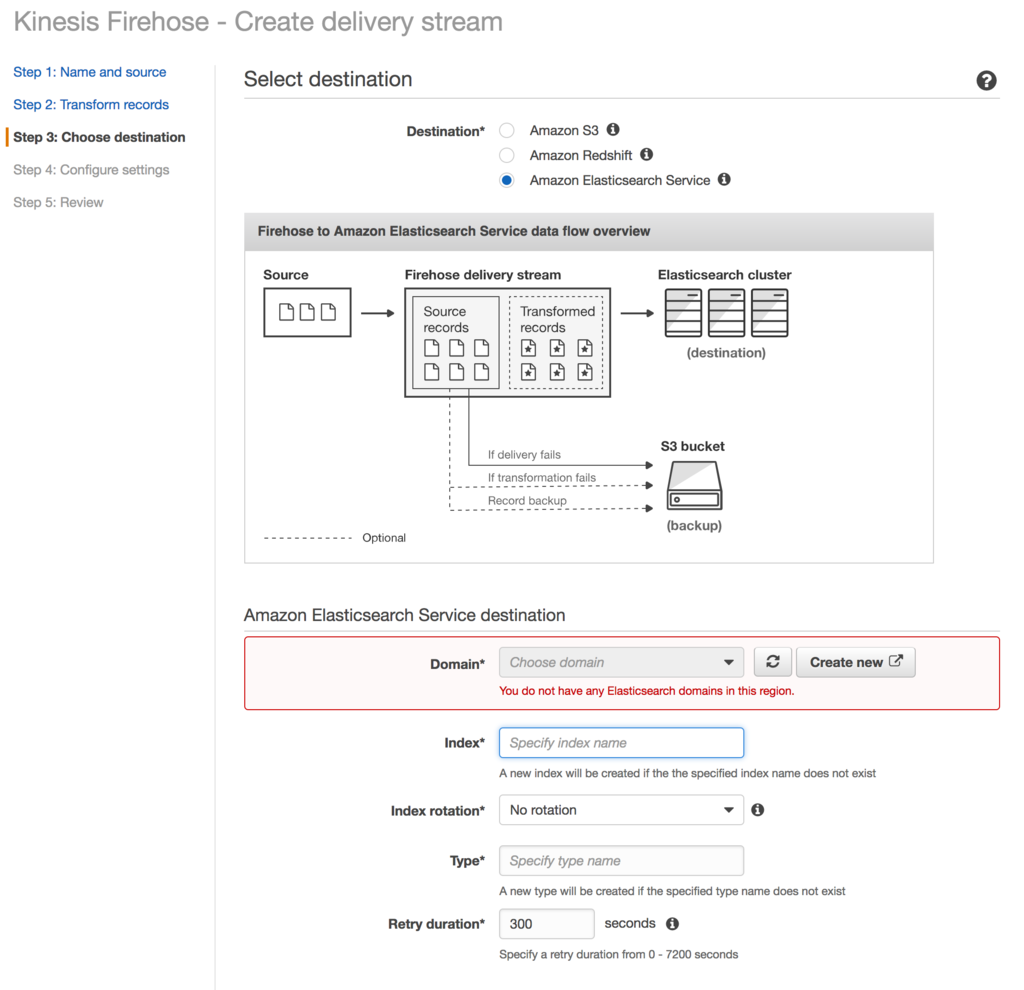Screen dimensions: 1024x990
Task: Open the help question mark icon
Action: coord(986,80)
